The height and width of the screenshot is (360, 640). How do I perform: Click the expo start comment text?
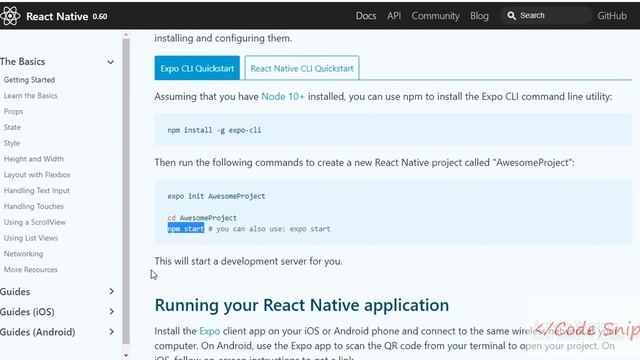coord(269,229)
